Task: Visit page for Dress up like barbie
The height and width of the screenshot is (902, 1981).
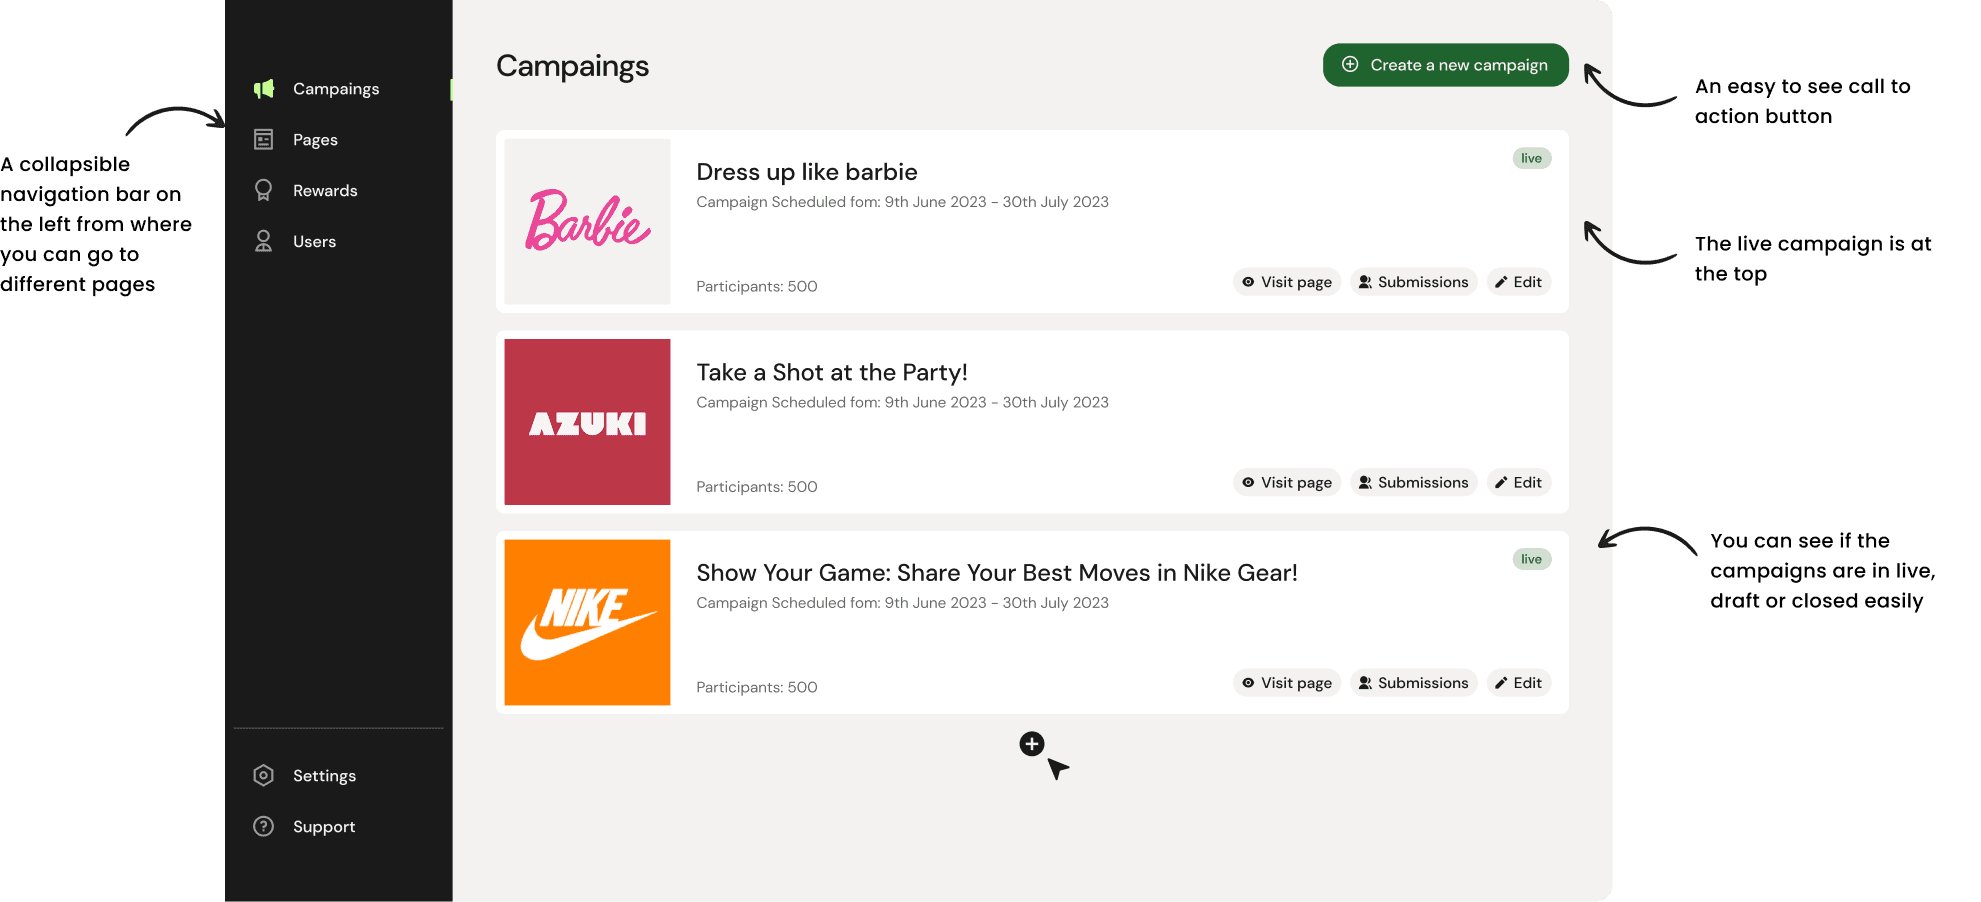Action: (1287, 282)
